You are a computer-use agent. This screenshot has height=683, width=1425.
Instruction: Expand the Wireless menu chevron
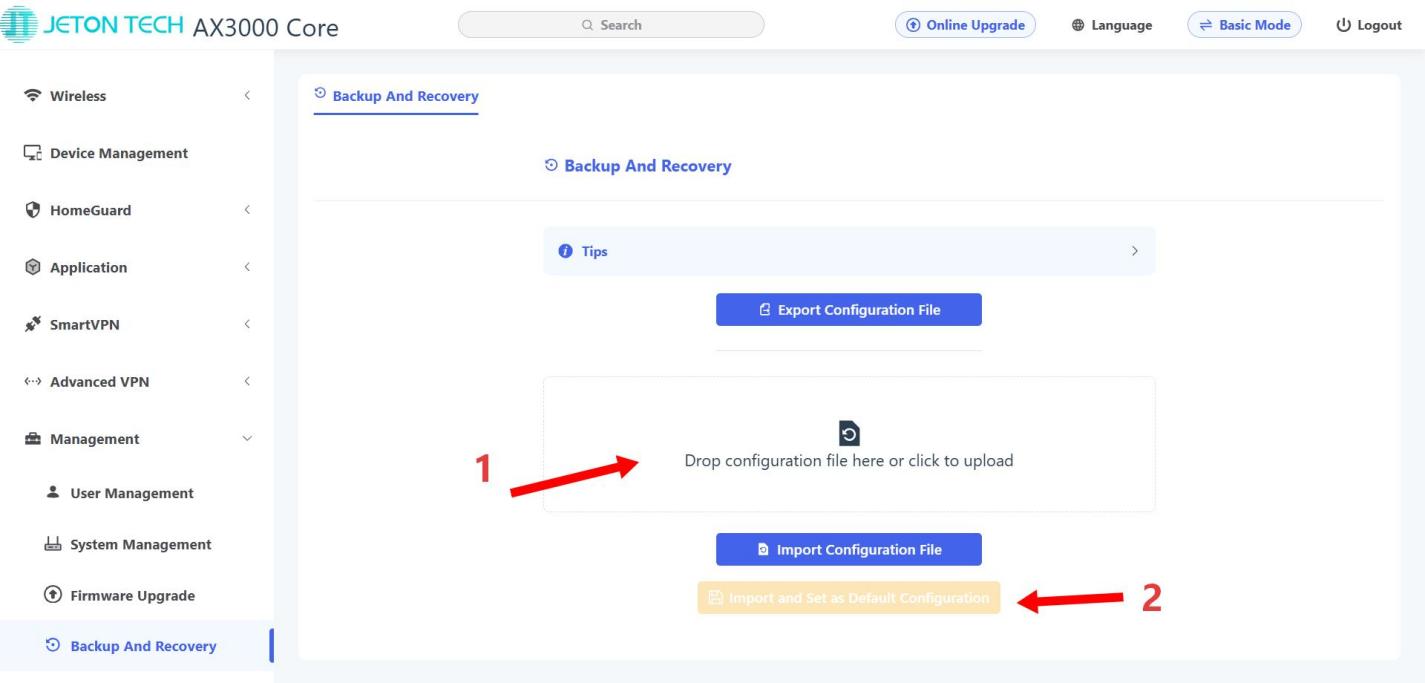pyautogui.click(x=247, y=96)
